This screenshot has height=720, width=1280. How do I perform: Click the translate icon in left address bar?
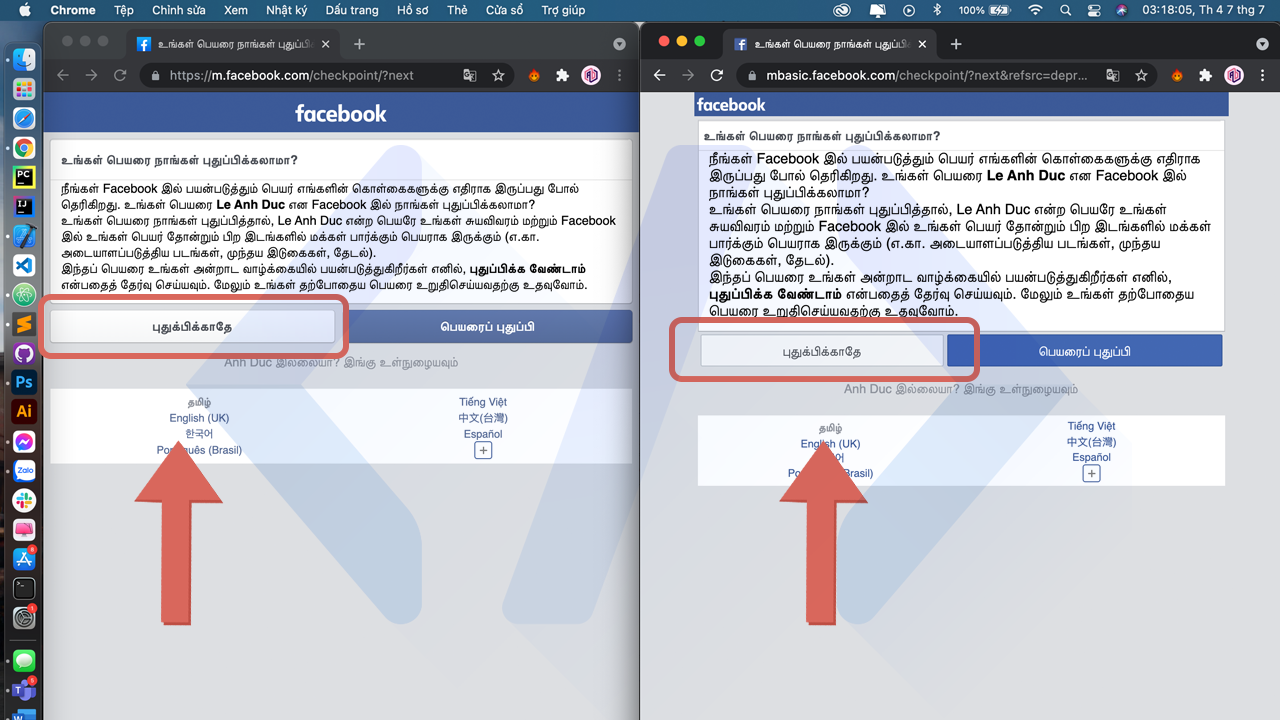point(470,75)
